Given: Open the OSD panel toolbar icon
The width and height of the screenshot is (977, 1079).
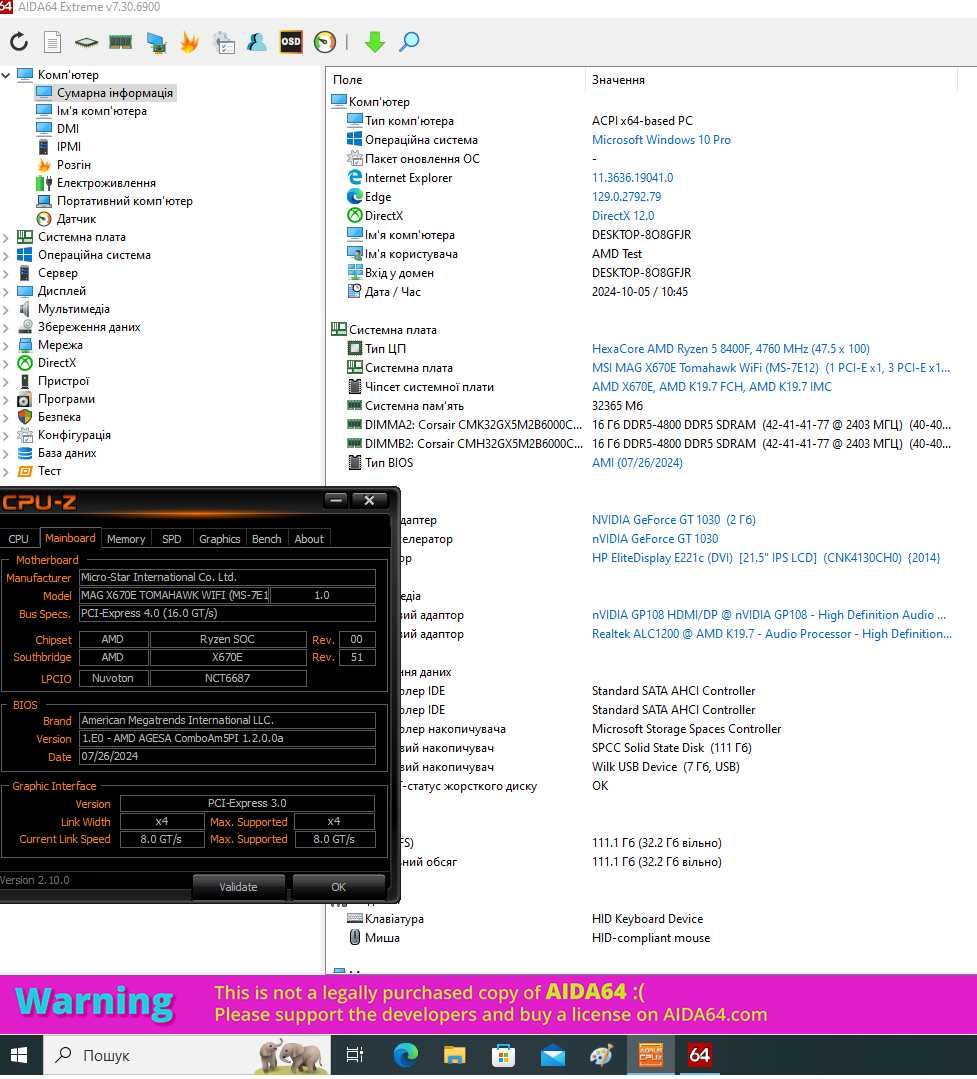Looking at the screenshot, I should [x=291, y=42].
